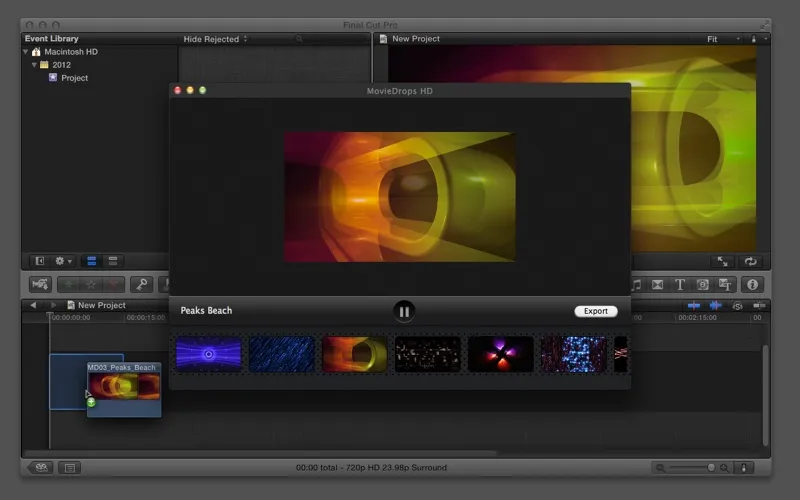Image resolution: width=800 pixels, height=500 pixels.
Task: Switch browser to list view
Action: tap(113, 261)
